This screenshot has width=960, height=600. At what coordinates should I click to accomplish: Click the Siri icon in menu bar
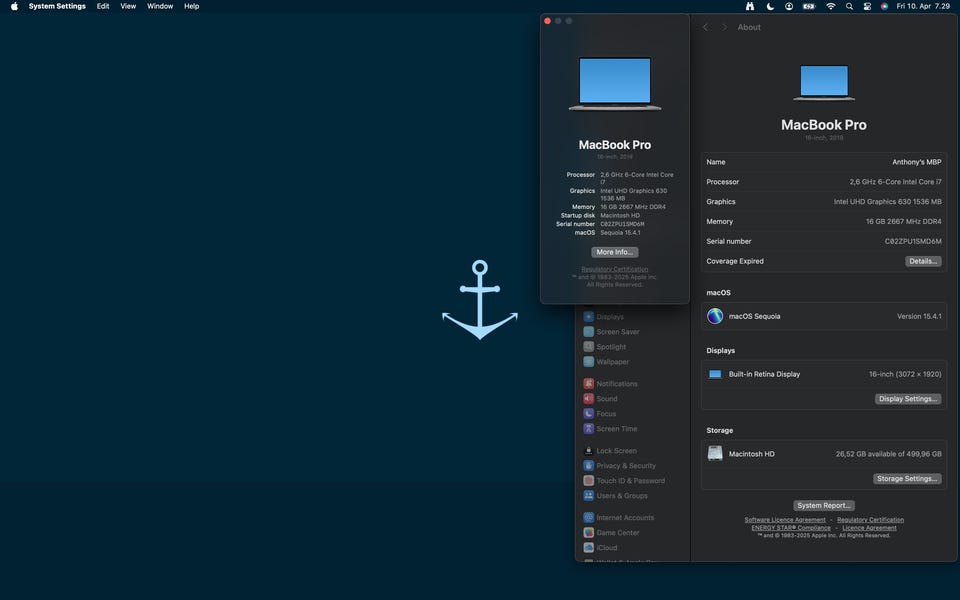884,6
